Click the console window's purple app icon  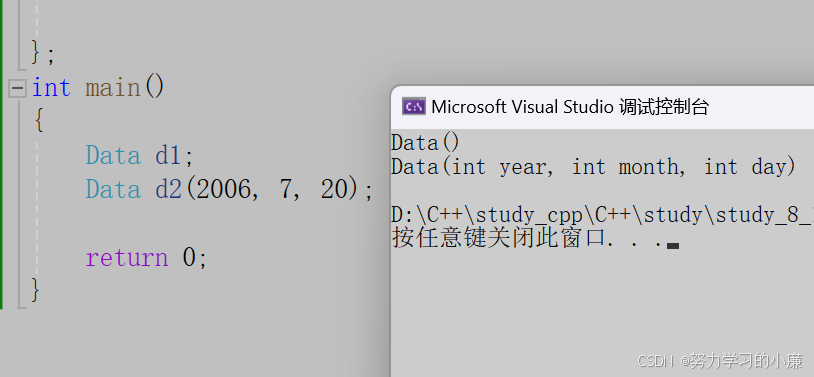tap(414, 106)
